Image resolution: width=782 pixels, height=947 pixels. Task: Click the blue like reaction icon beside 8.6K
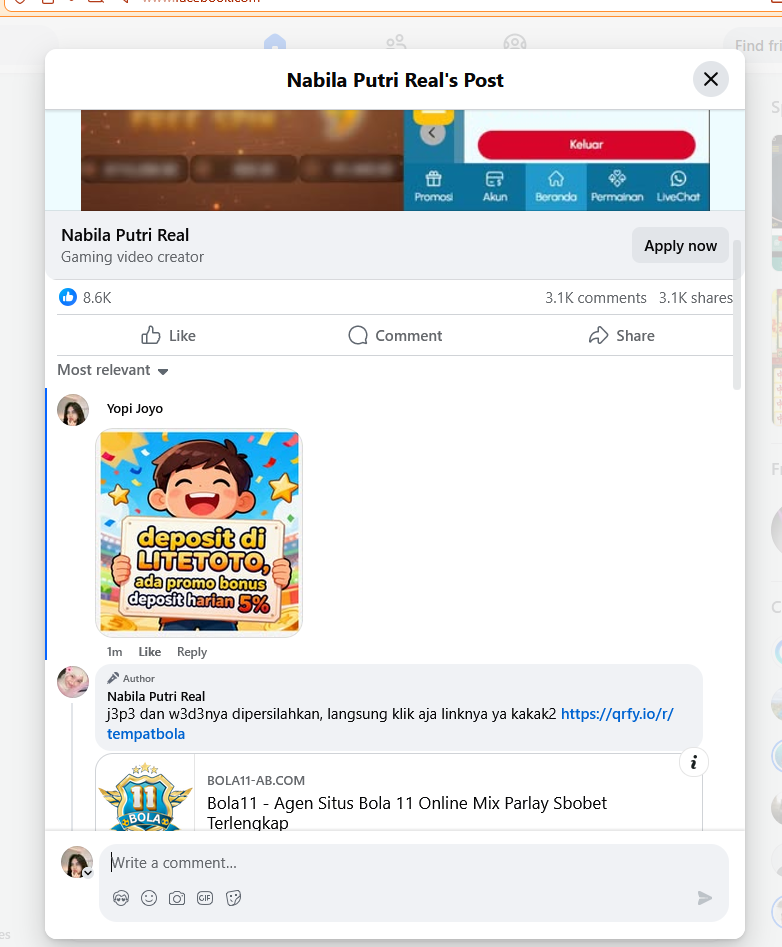click(x=68, y=297)
